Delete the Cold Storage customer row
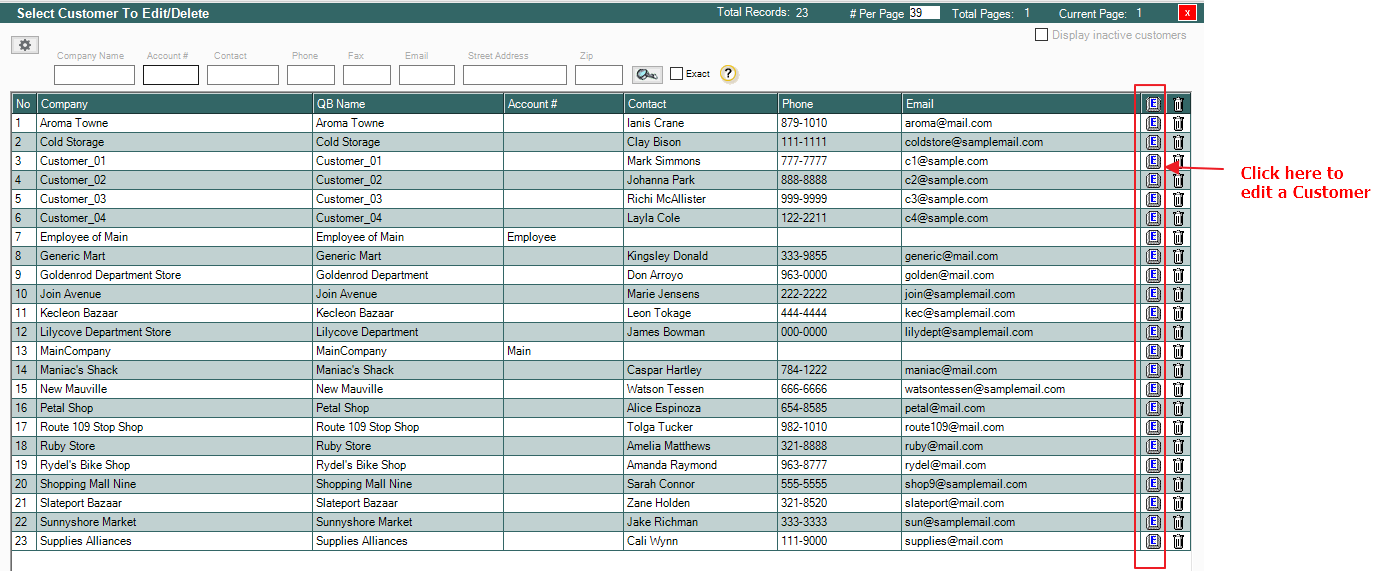 pos(1178,142)
